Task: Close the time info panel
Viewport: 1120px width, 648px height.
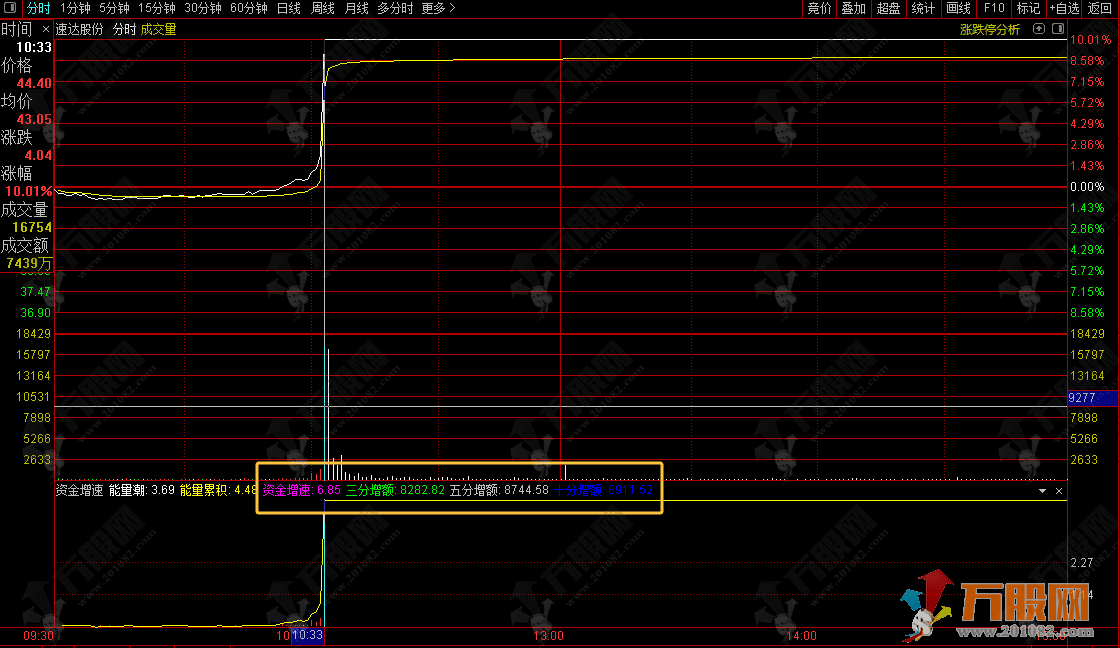Action: coord(46,29)
